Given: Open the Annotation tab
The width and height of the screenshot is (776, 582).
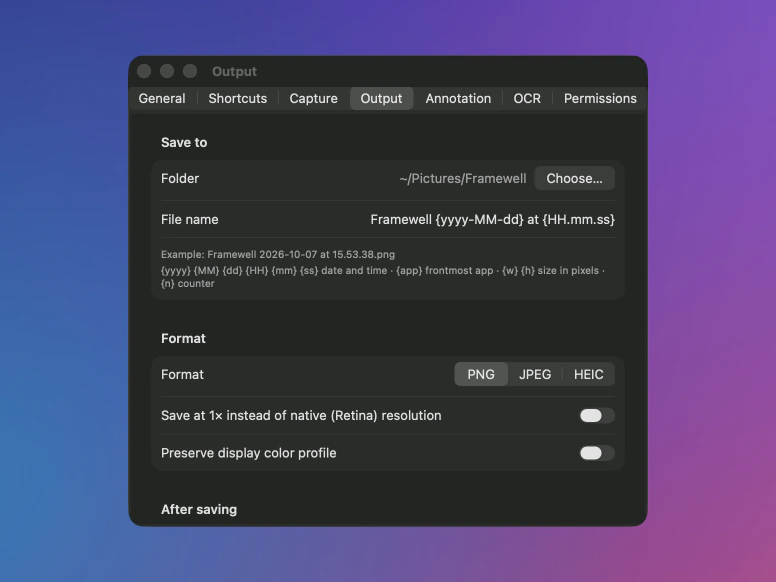Looking at the screenshot, I should click(458, 98).
